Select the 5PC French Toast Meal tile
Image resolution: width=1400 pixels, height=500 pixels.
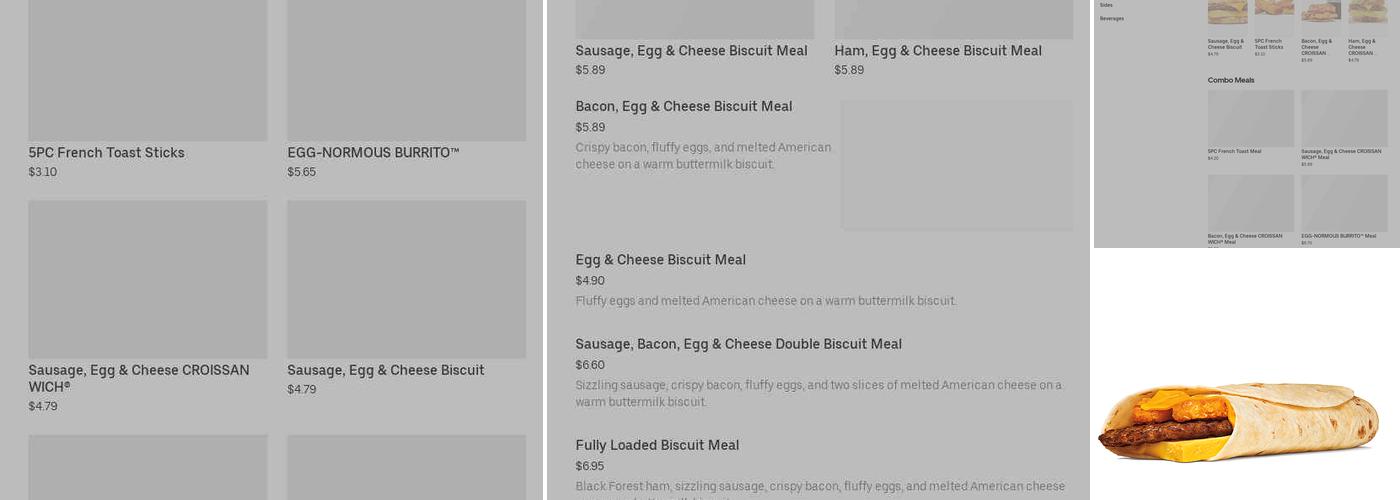[1250, 119]
